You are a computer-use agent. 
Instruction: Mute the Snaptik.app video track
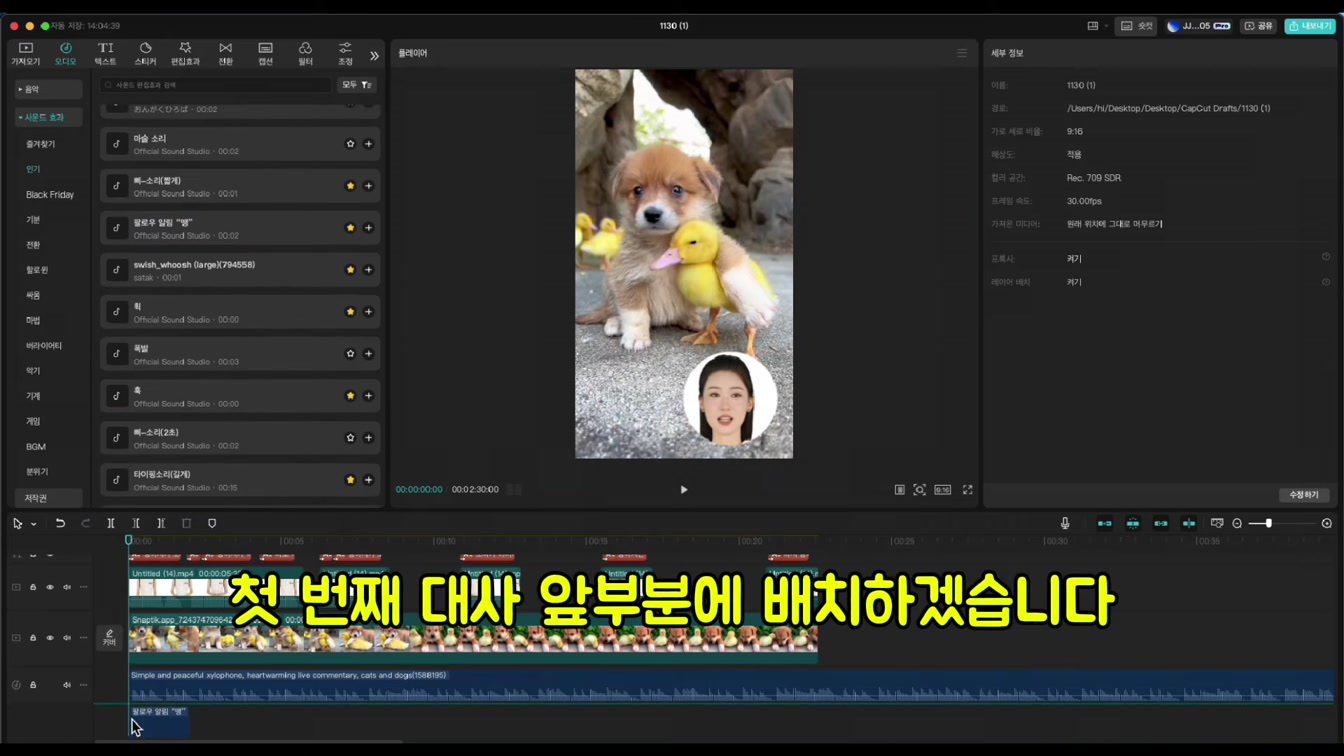point(67,638)
